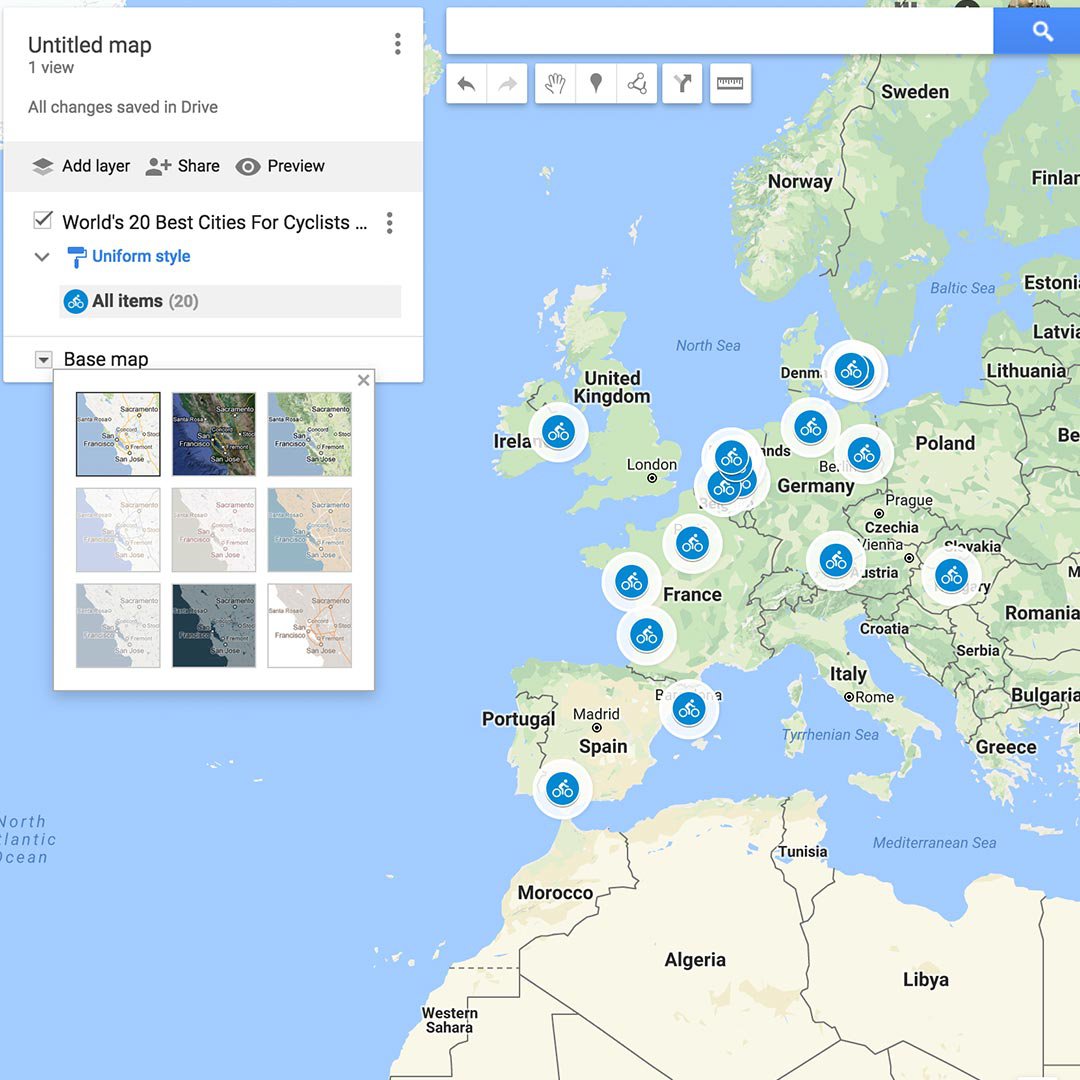This screenshot has height=1080, width=1080.
Task: Select the Measure distances ruler tool
Action: point(730,84)
